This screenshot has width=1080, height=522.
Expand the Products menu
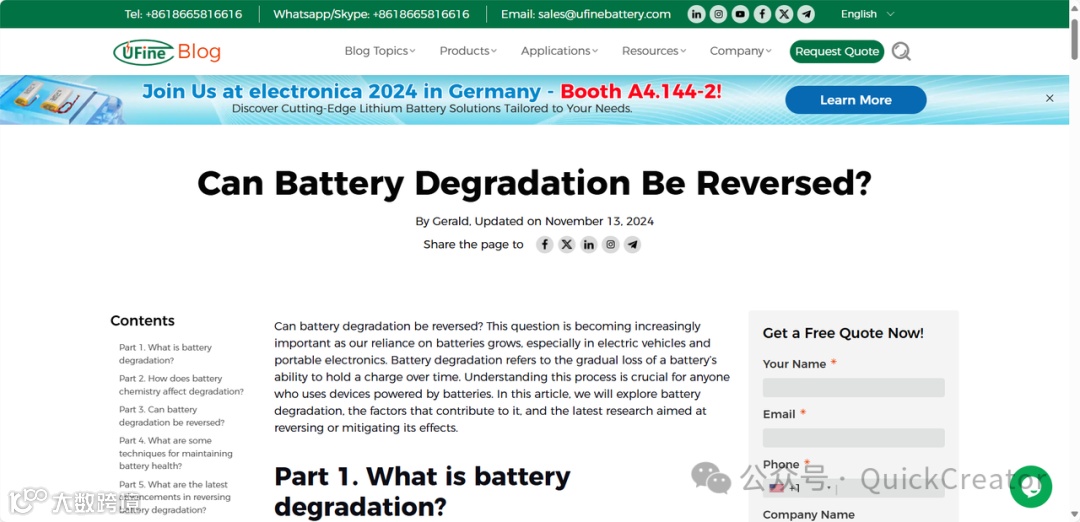click(x=468, y=51)
